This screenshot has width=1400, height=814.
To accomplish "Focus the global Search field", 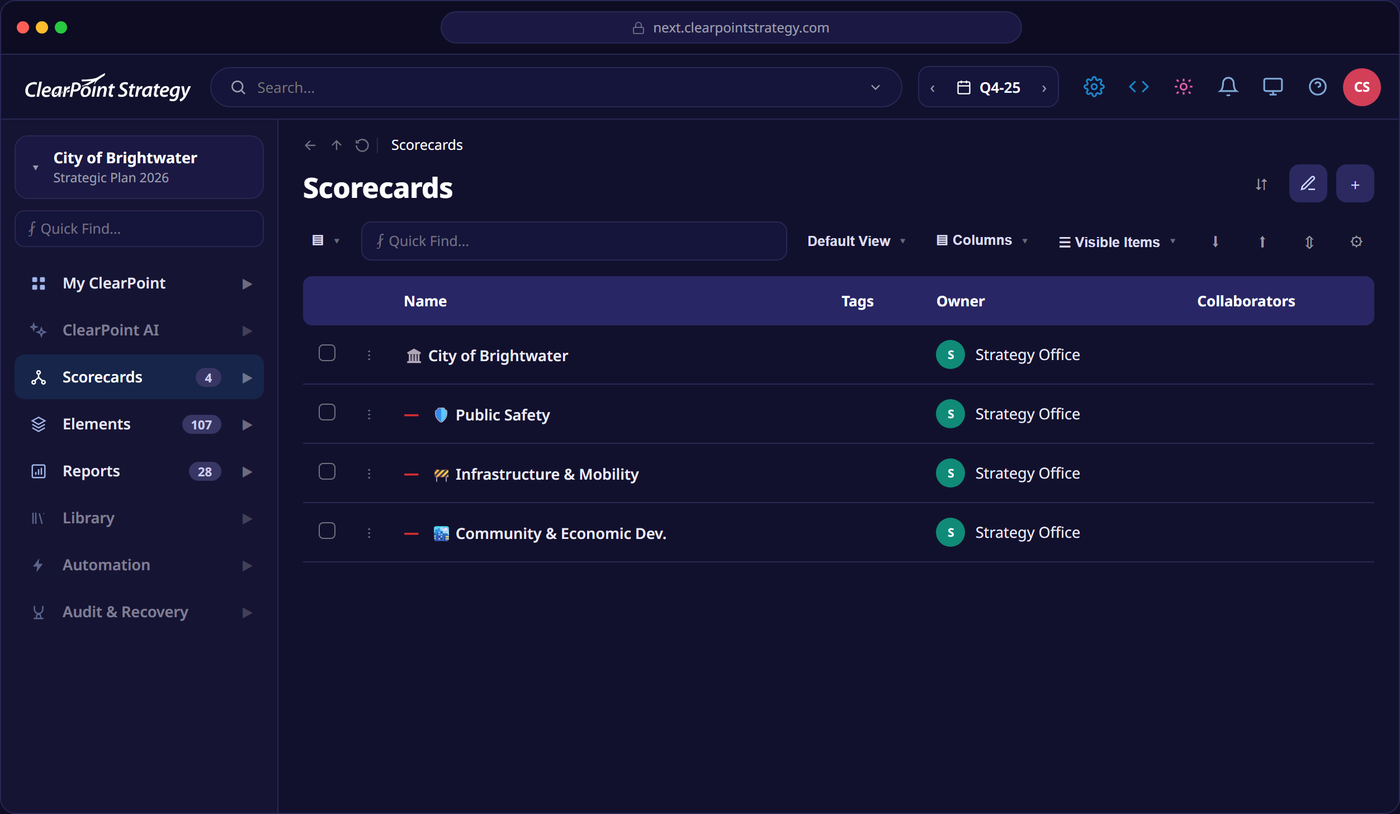I will 555,87.
